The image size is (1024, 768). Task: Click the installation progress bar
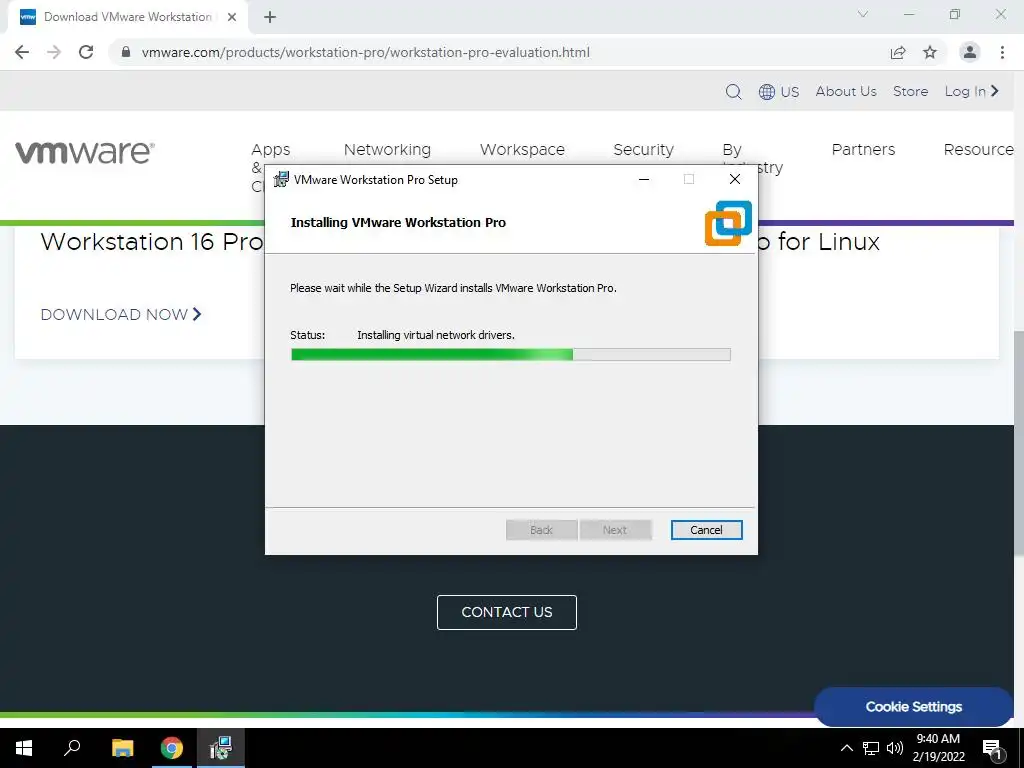click(x=511, y=355)
